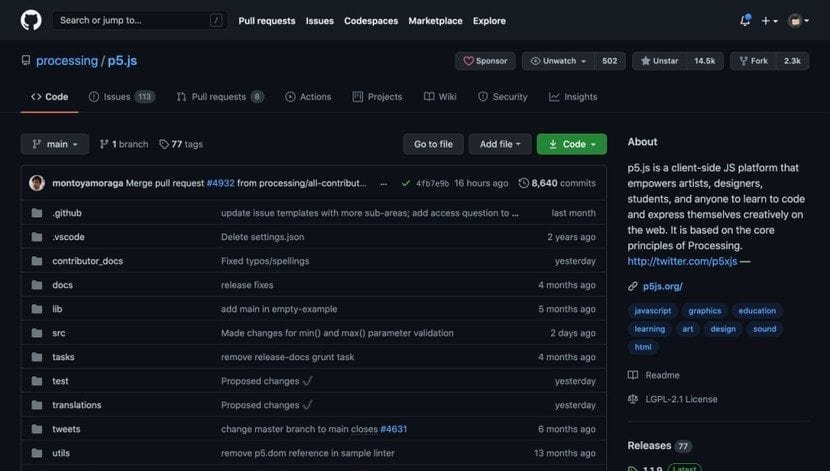Click the branch icon showing 1 branch
Viewport: 830px width, 471px height.
point(104,144)
